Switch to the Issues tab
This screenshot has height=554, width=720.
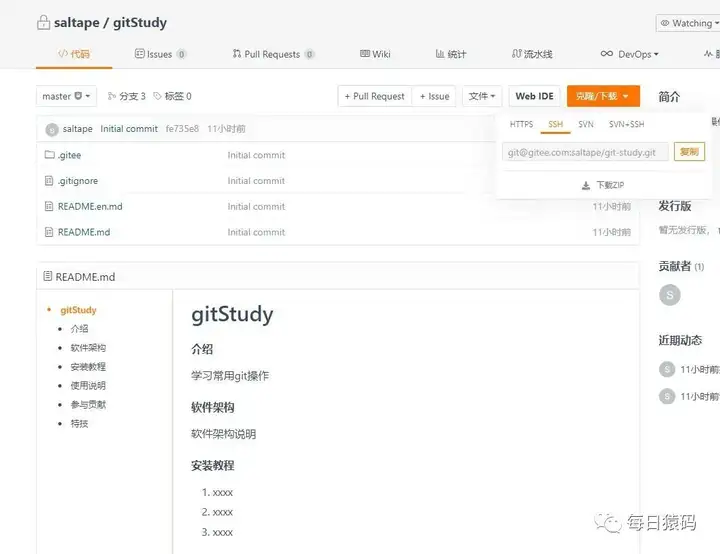(x=160, y=54)
